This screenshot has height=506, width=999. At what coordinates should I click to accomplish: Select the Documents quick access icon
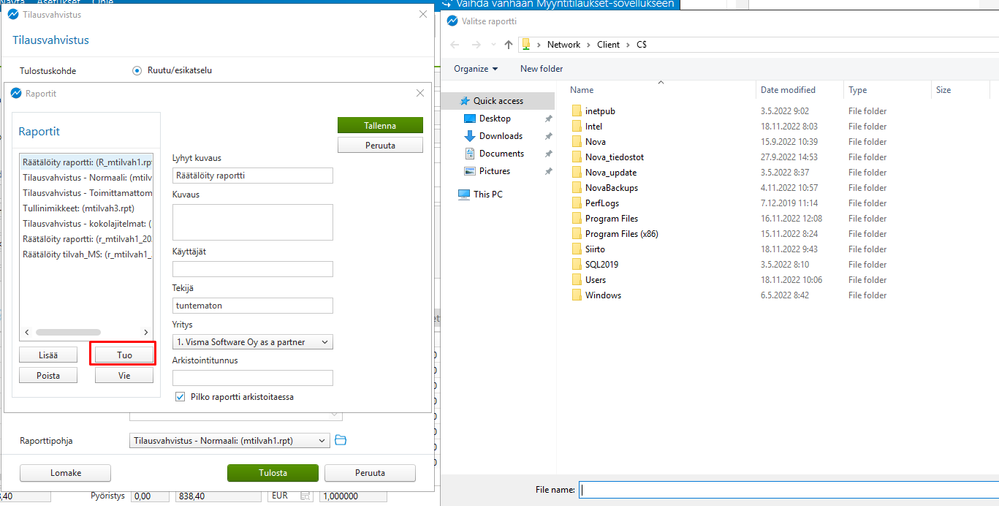[470, 154]
